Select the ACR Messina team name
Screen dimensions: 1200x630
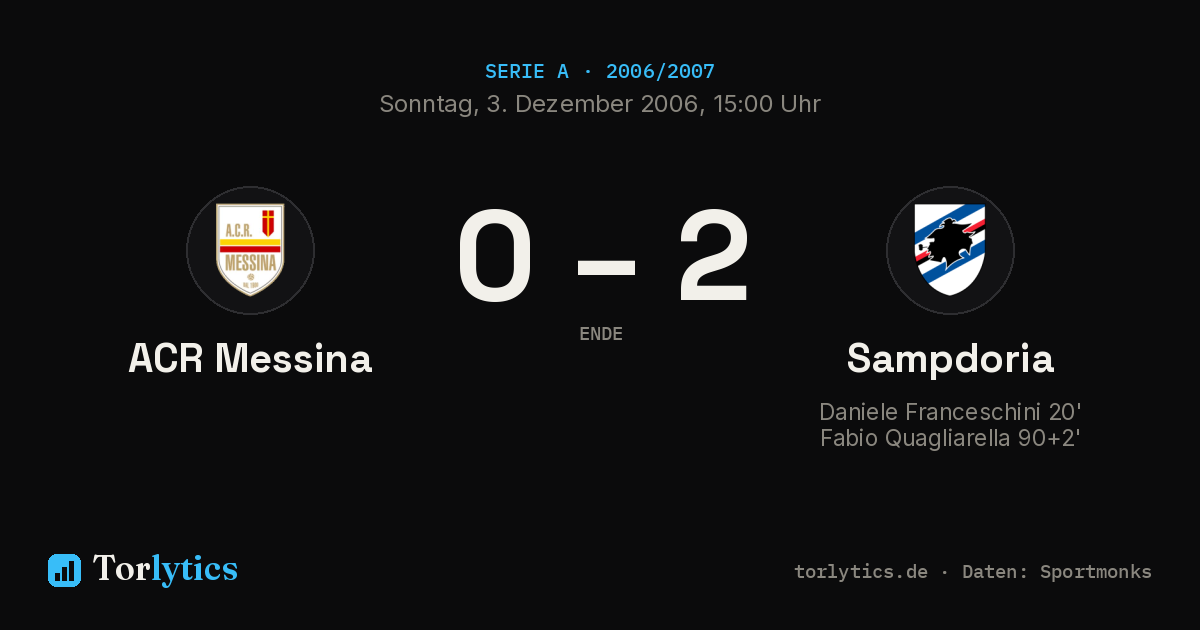[250, 358]
